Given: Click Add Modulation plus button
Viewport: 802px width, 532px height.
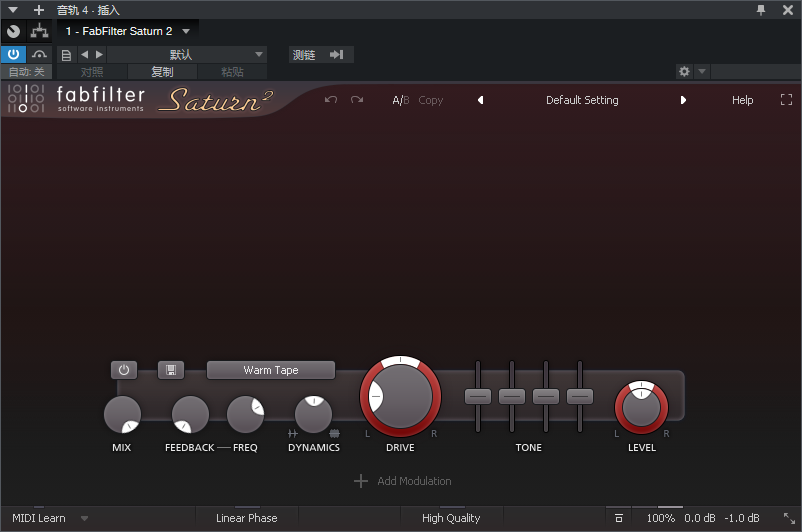Looking at the screenshot, I should 361,481.
